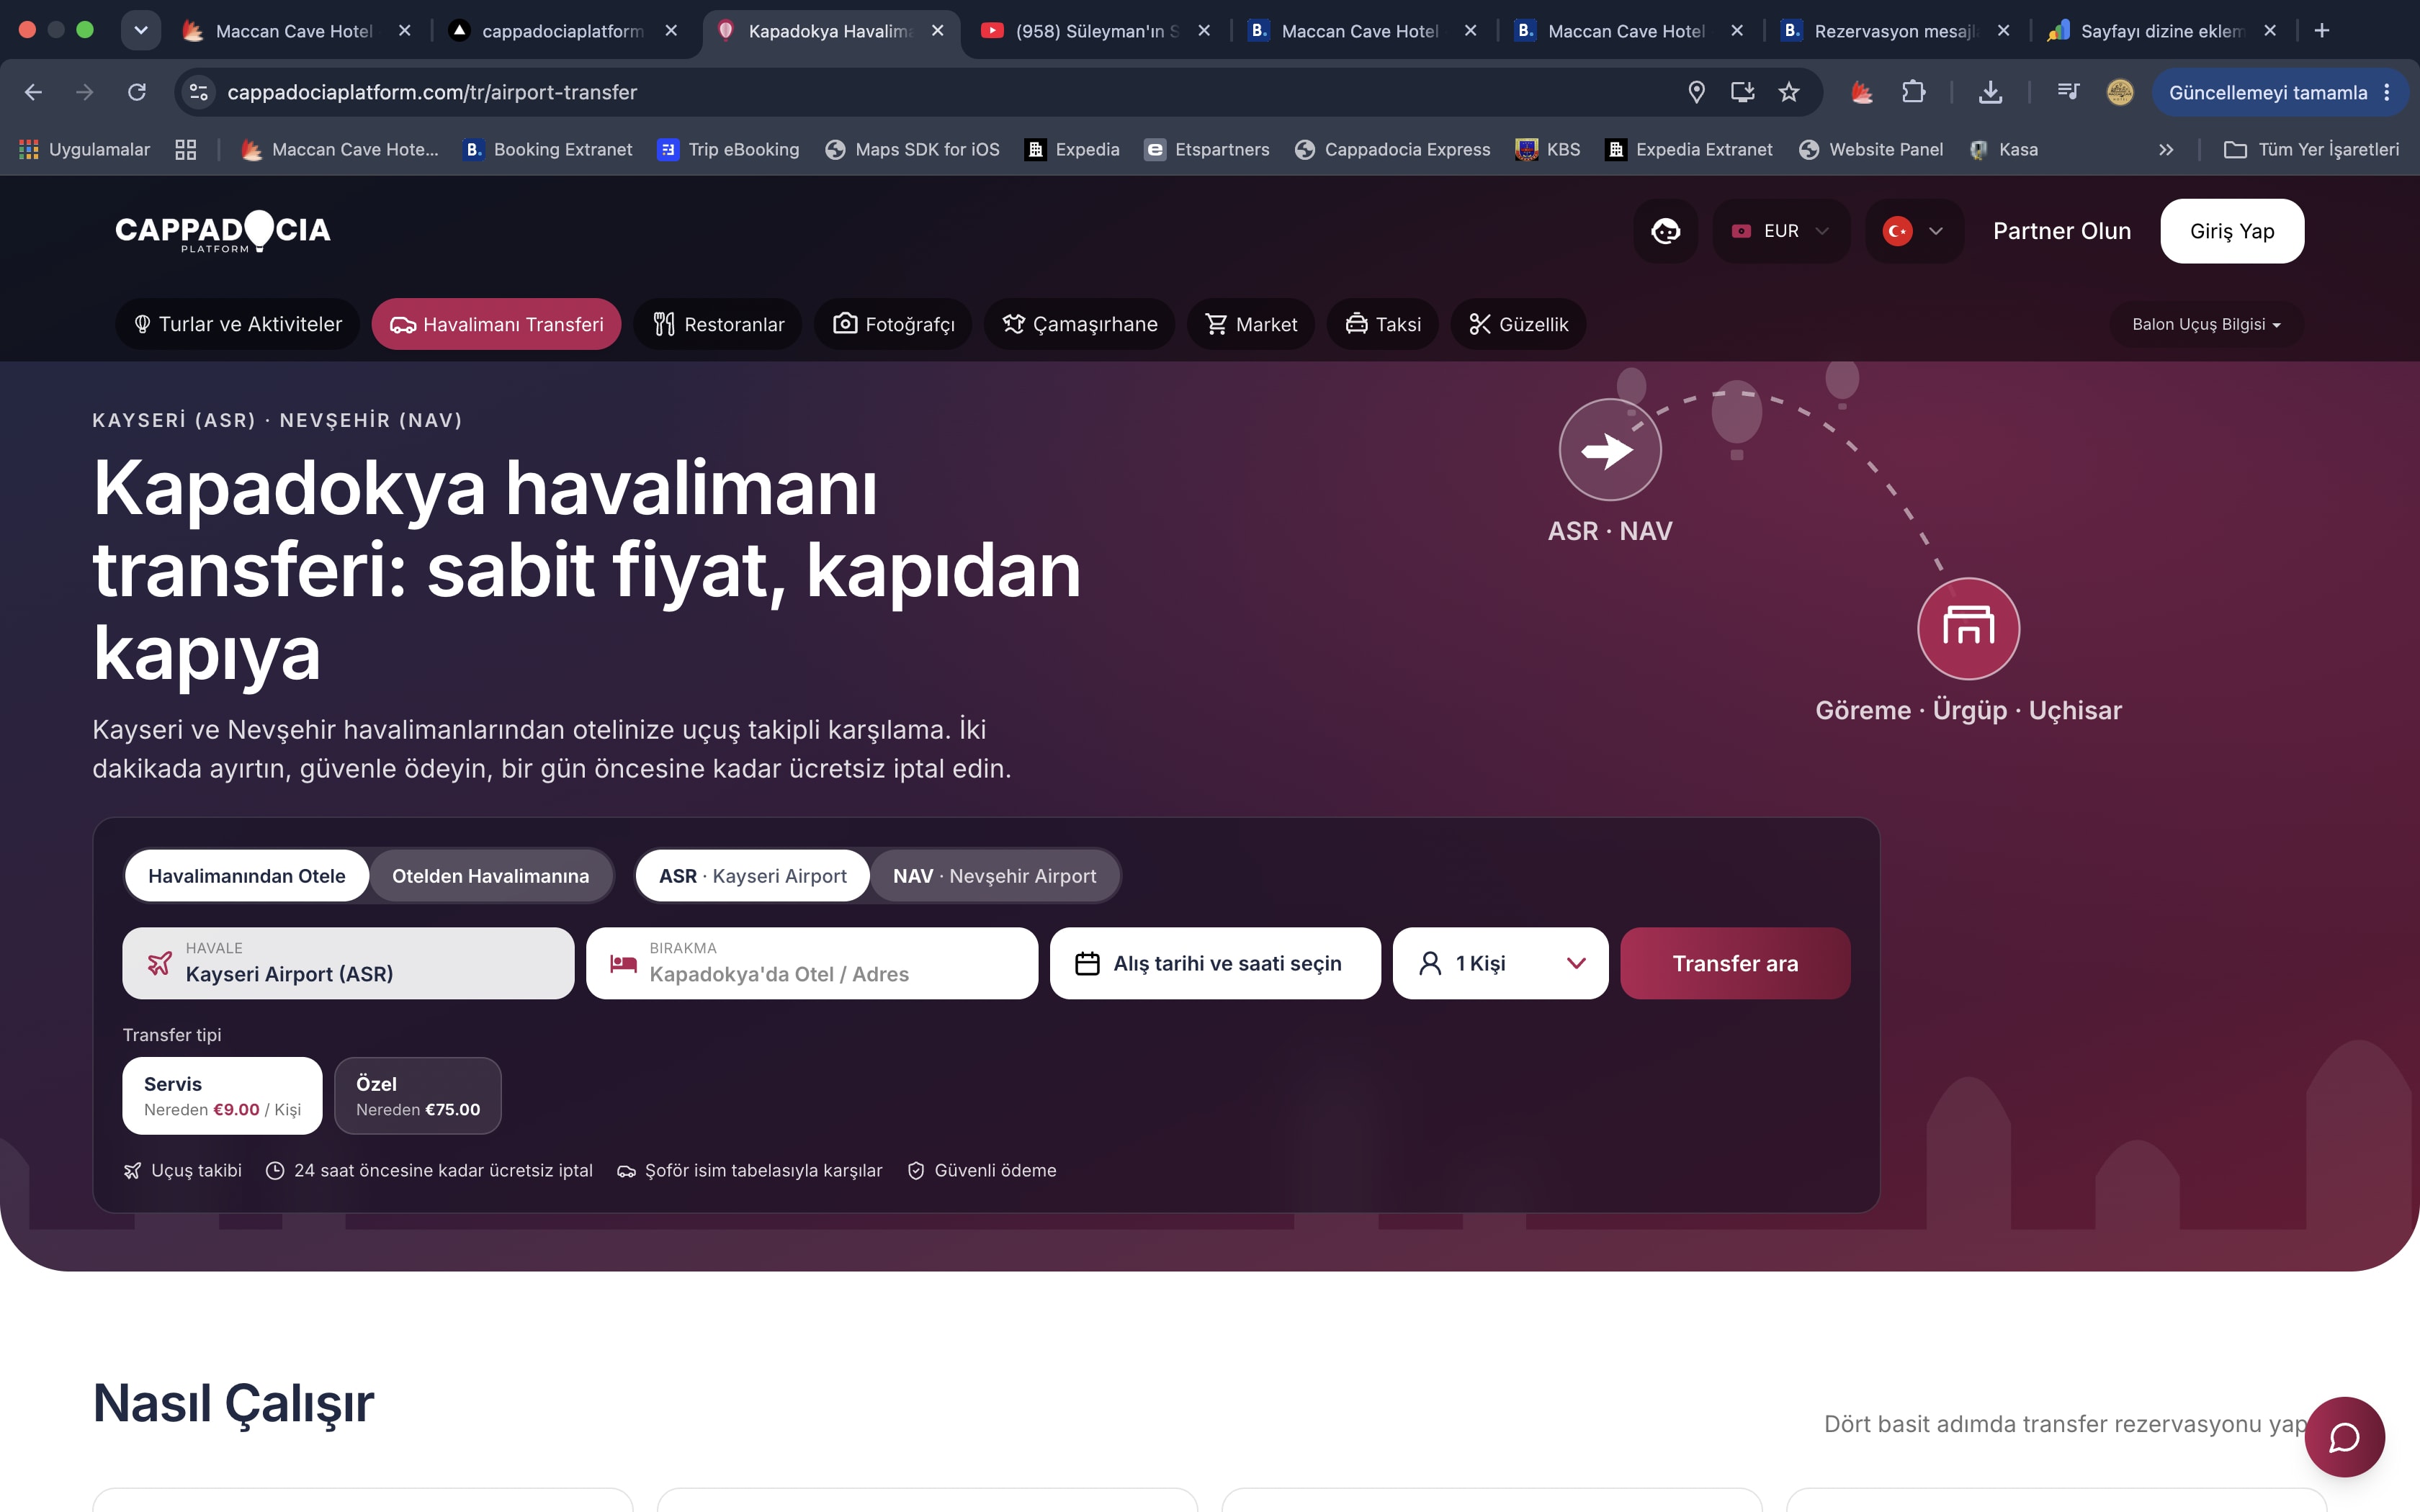This screenshot has height=1512, width=2420.
Task: Open the Turkish flag language selector
Action: pyautogui.click(x=1914, y=231)
